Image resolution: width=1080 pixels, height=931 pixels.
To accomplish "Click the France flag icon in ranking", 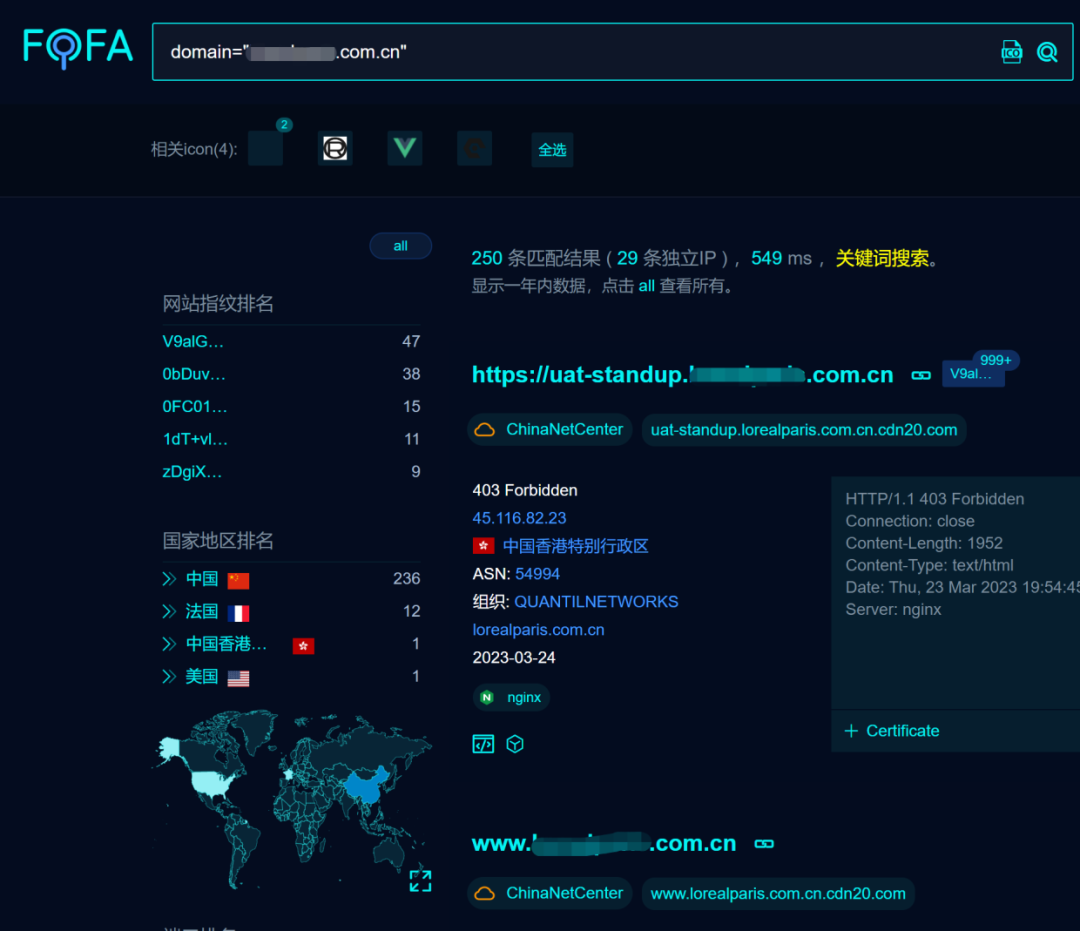I will pos(238,613).
